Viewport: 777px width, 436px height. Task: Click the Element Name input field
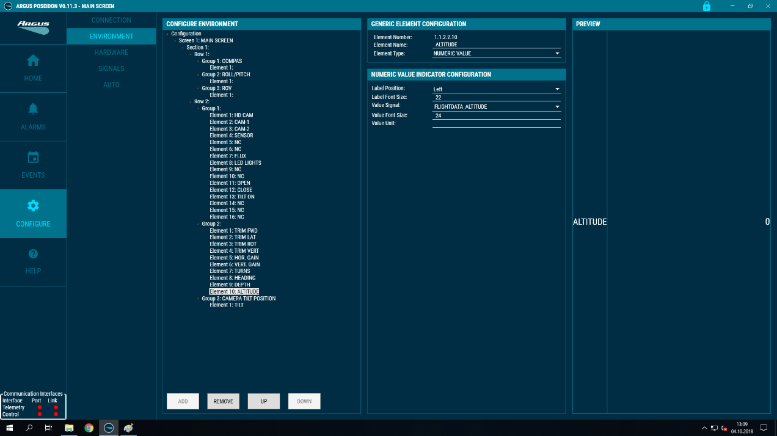click(x=496, y=45)
